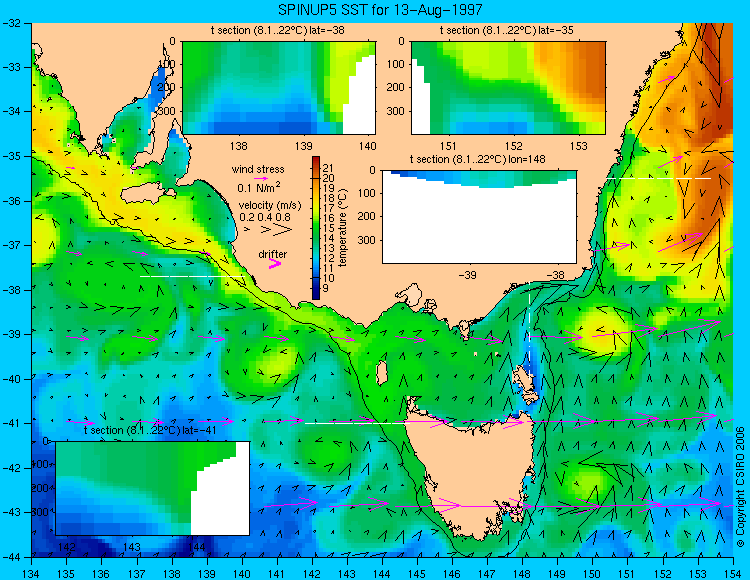Click King Island in western Bass Strait
Image resolution: width=750 pixels, height=580 pixels.
(382, 373)
